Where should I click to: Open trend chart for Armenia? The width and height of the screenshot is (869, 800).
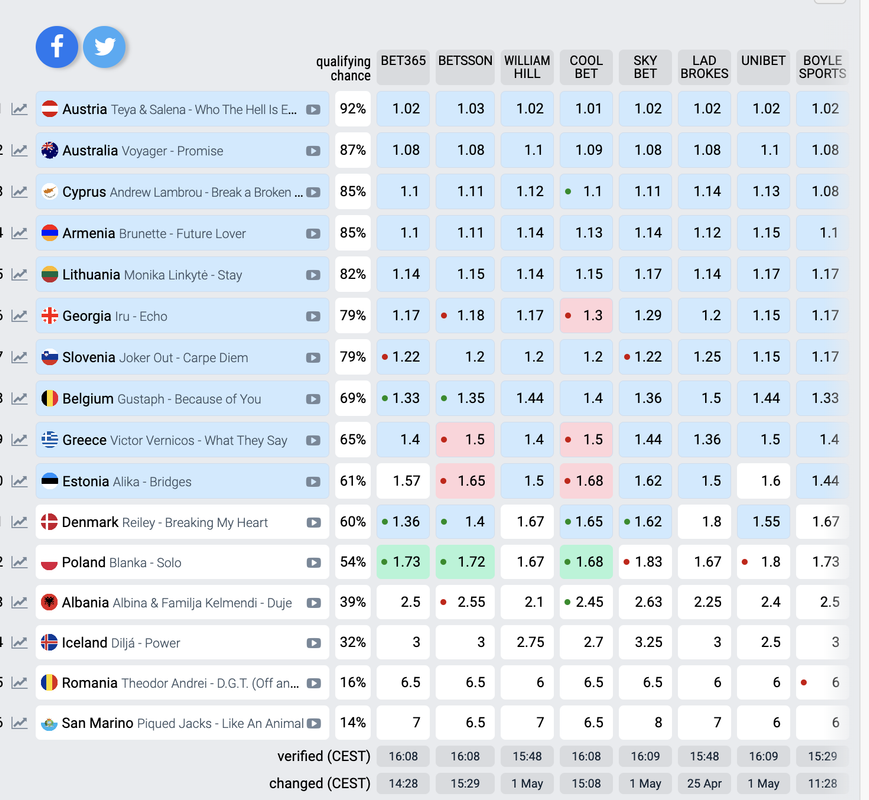[x=19, y=233]
